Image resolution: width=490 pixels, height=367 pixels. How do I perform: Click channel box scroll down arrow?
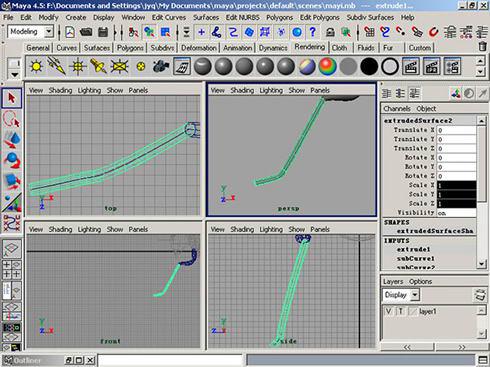pyautogui.click(x=481, y=264)
